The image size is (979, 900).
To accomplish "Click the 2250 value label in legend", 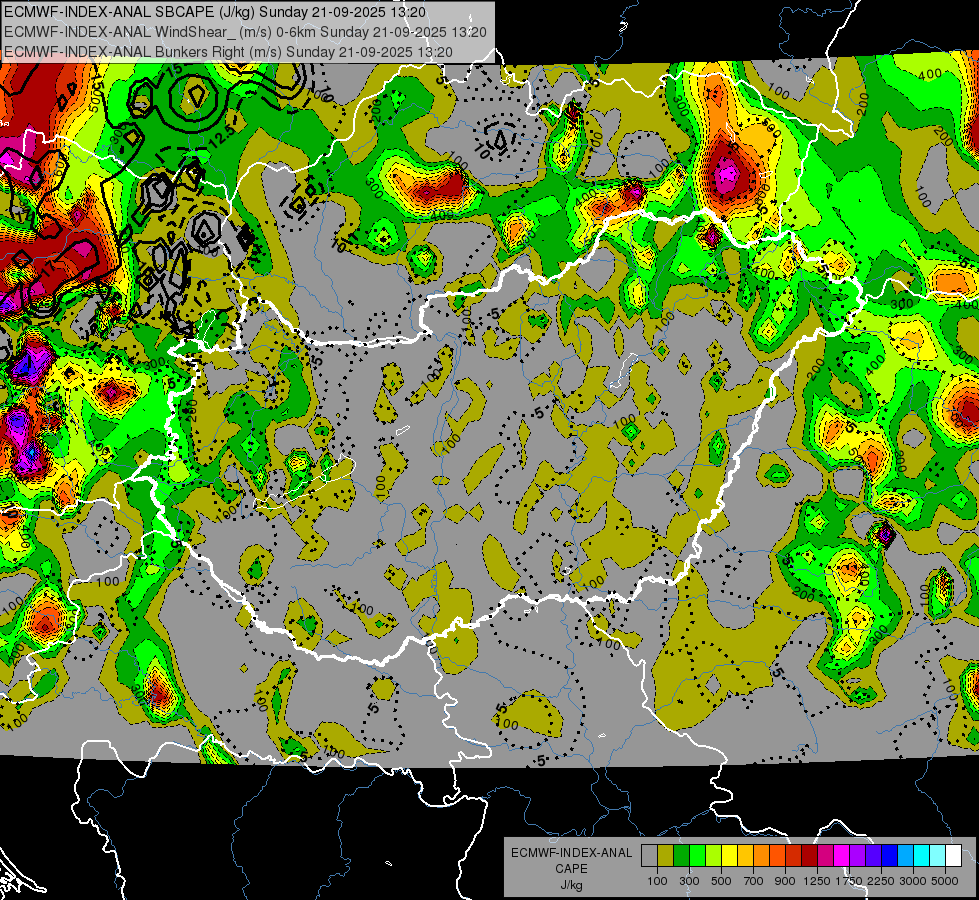I will point(881,881).
